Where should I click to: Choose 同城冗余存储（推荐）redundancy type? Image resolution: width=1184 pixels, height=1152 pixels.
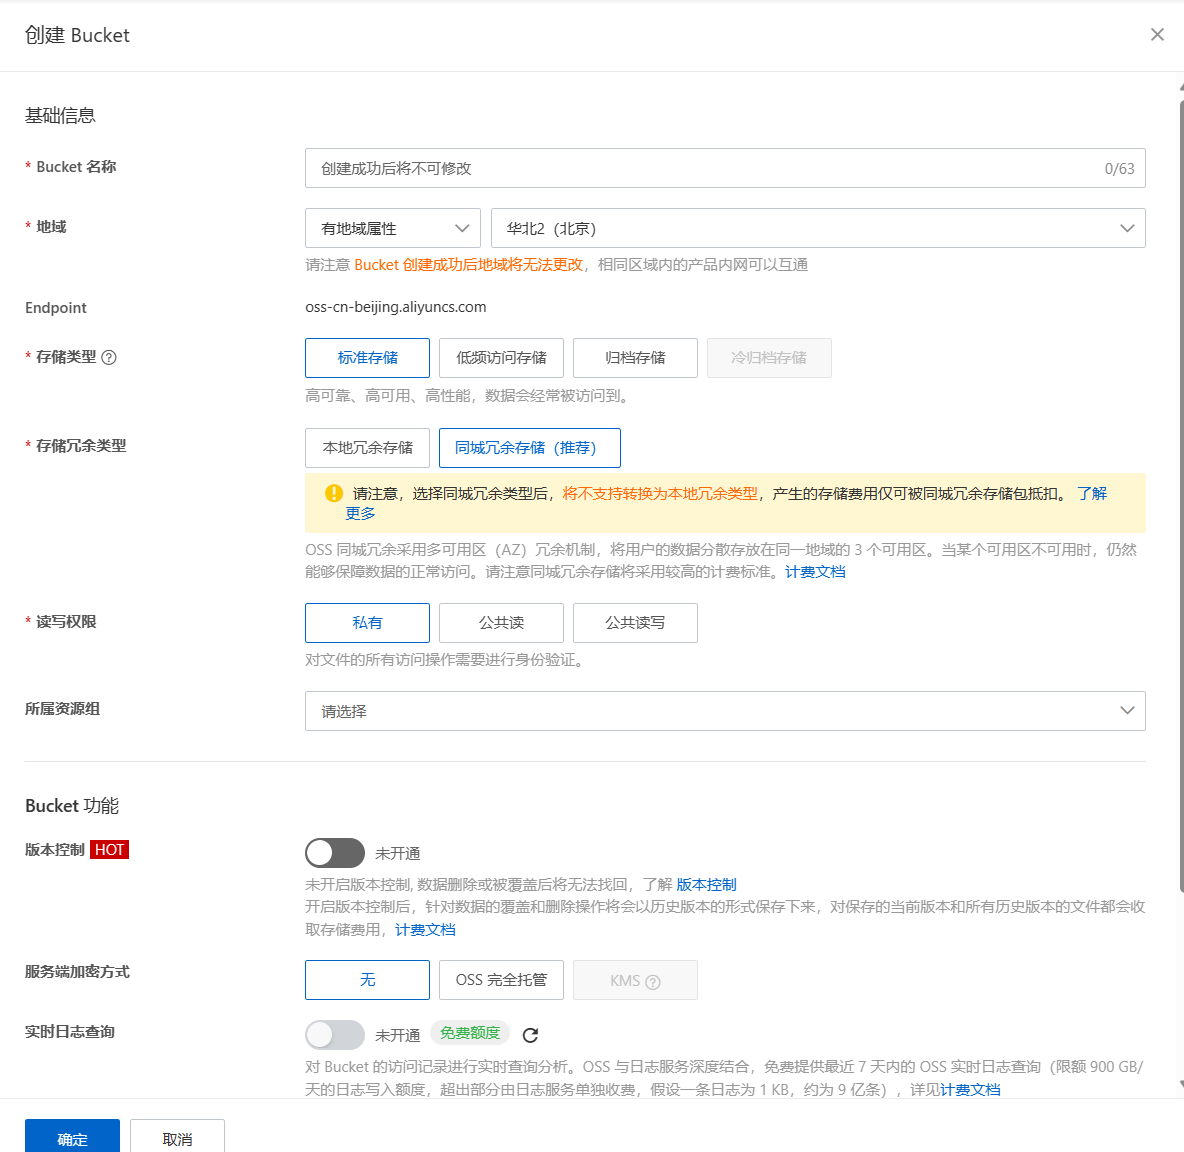coord(529,448)
